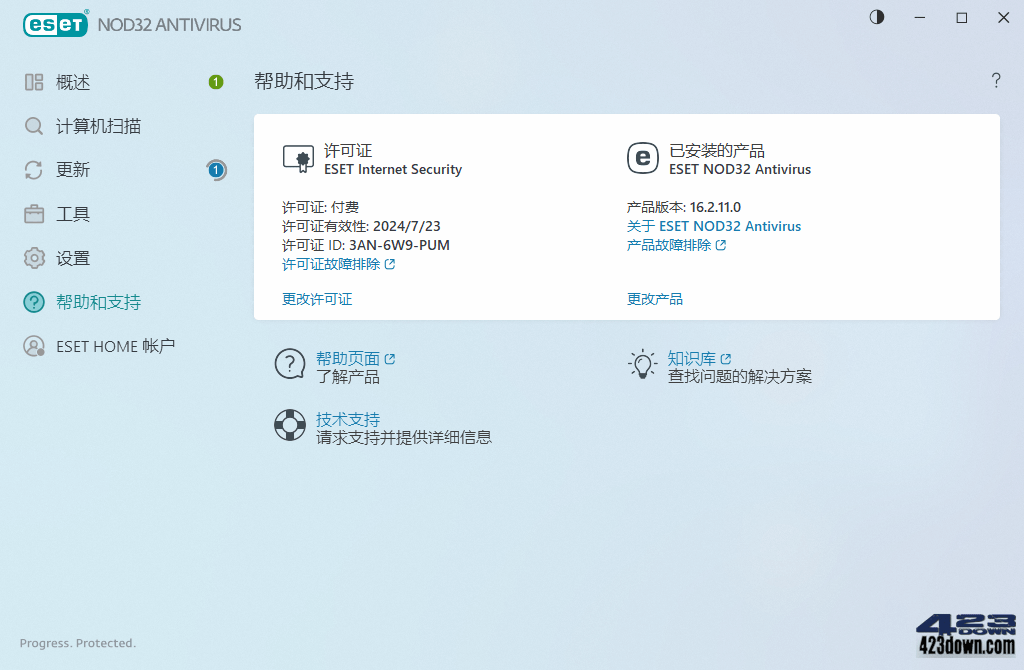Open ESET HOME 帐户 account icon

(33, 346)
